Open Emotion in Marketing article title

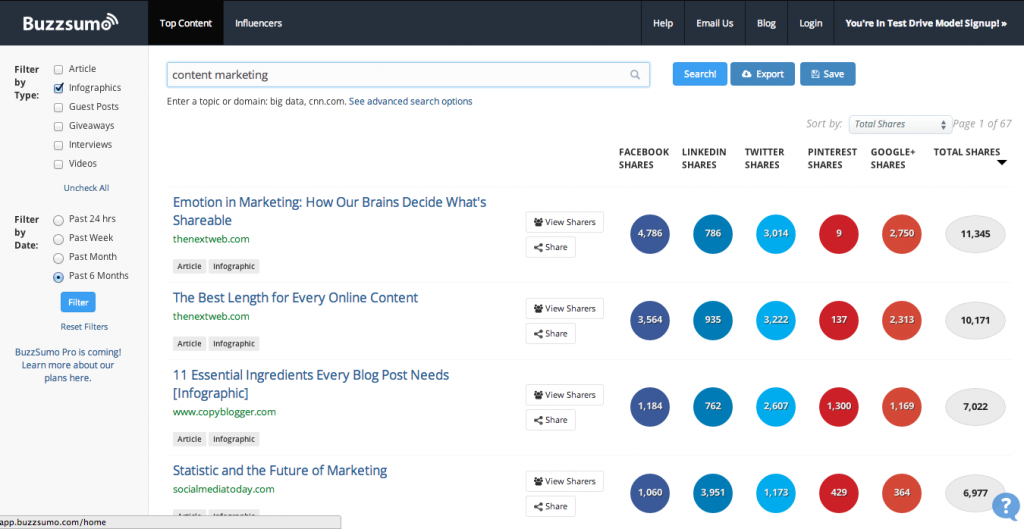pos(329,211)
